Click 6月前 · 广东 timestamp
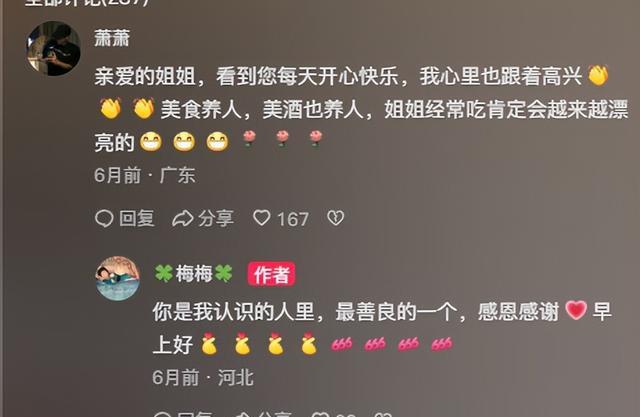Image resolution: width=640 pixels, height=417 pixels. 144,175
